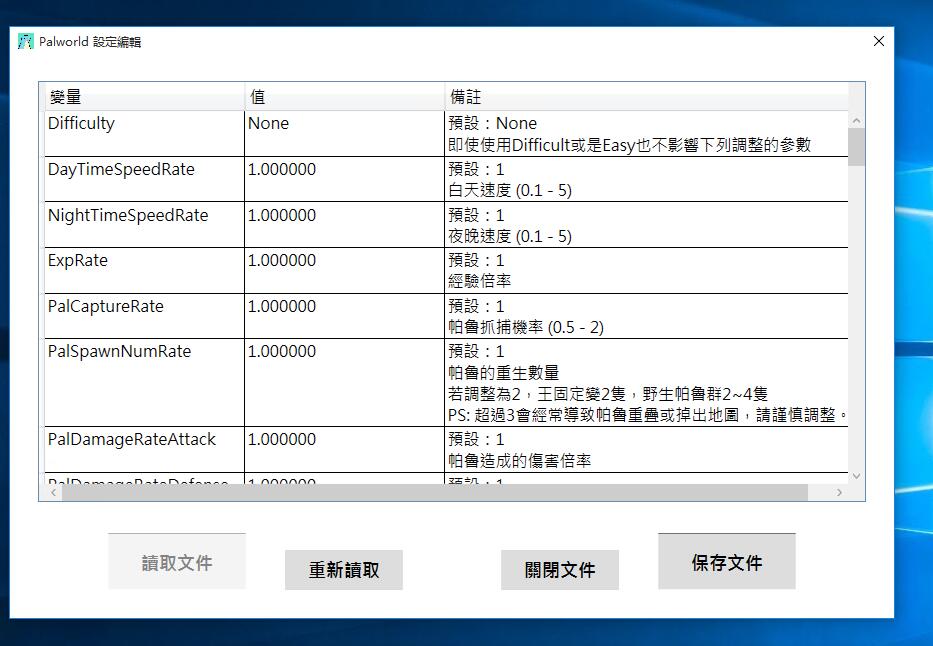Click the note 帕魯抓捕機率 (0.5 - 2)

pyautogui.click(x=526, y=327)
